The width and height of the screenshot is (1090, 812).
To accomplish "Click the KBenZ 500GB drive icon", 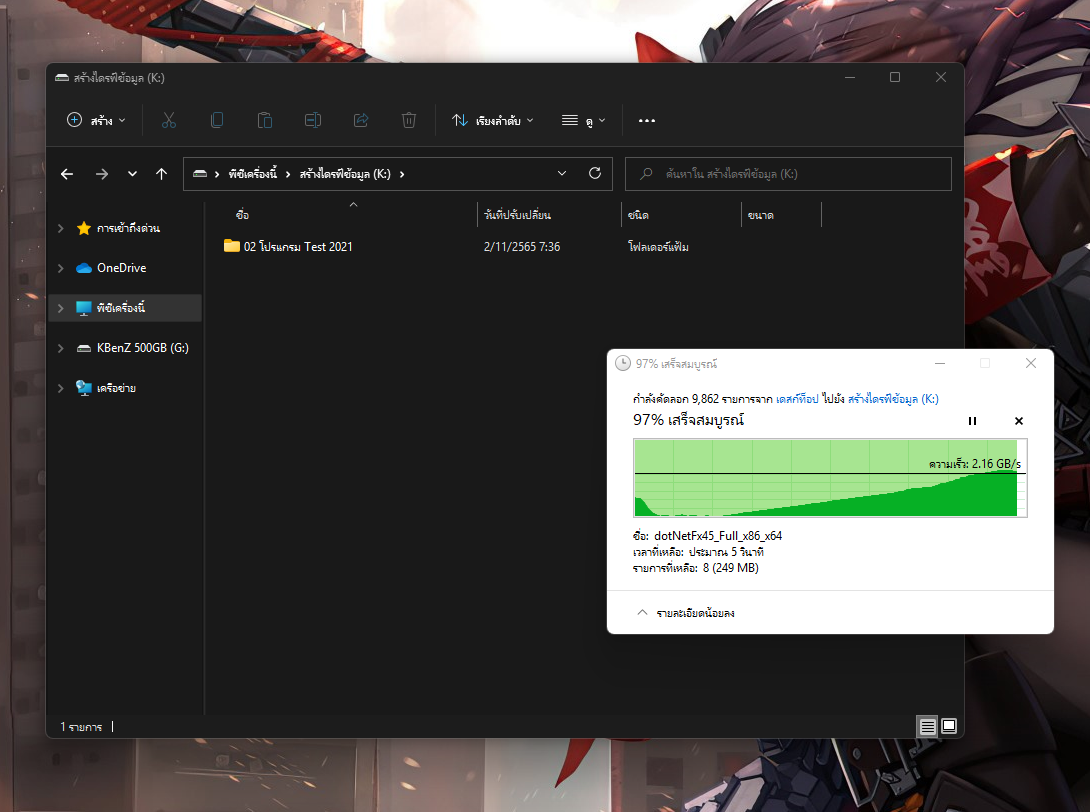I will point(84,348).
